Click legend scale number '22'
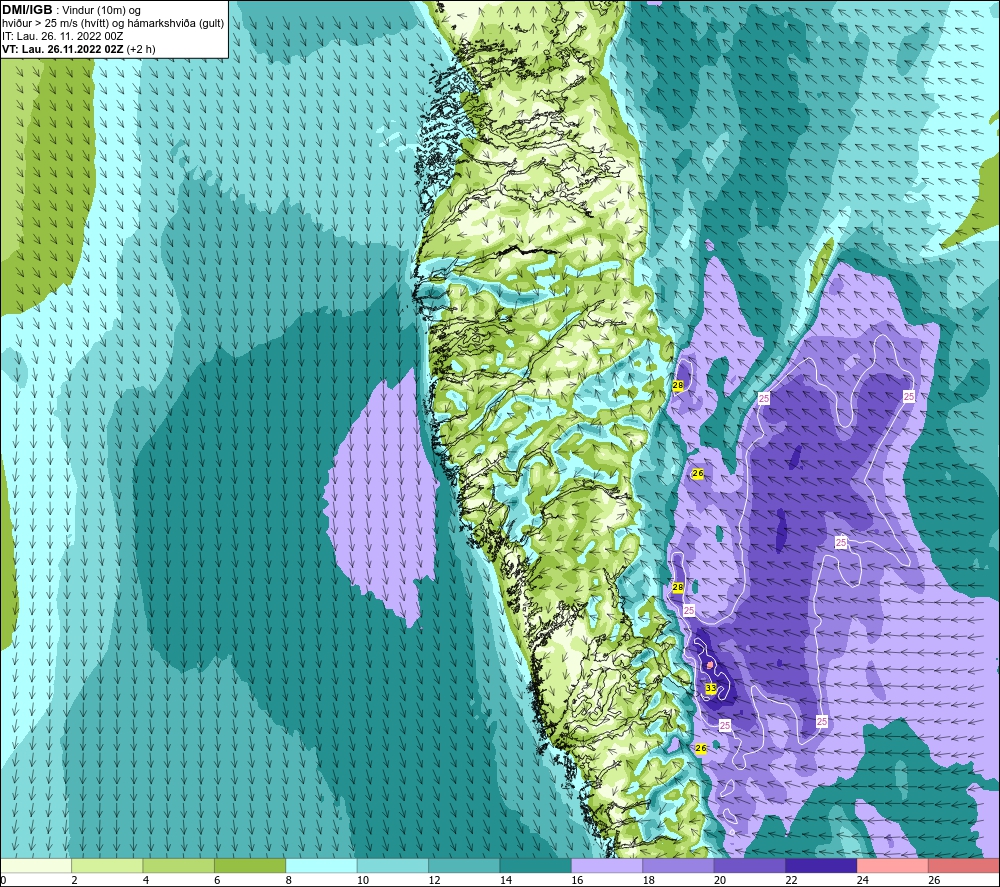 tap(791, 880)
